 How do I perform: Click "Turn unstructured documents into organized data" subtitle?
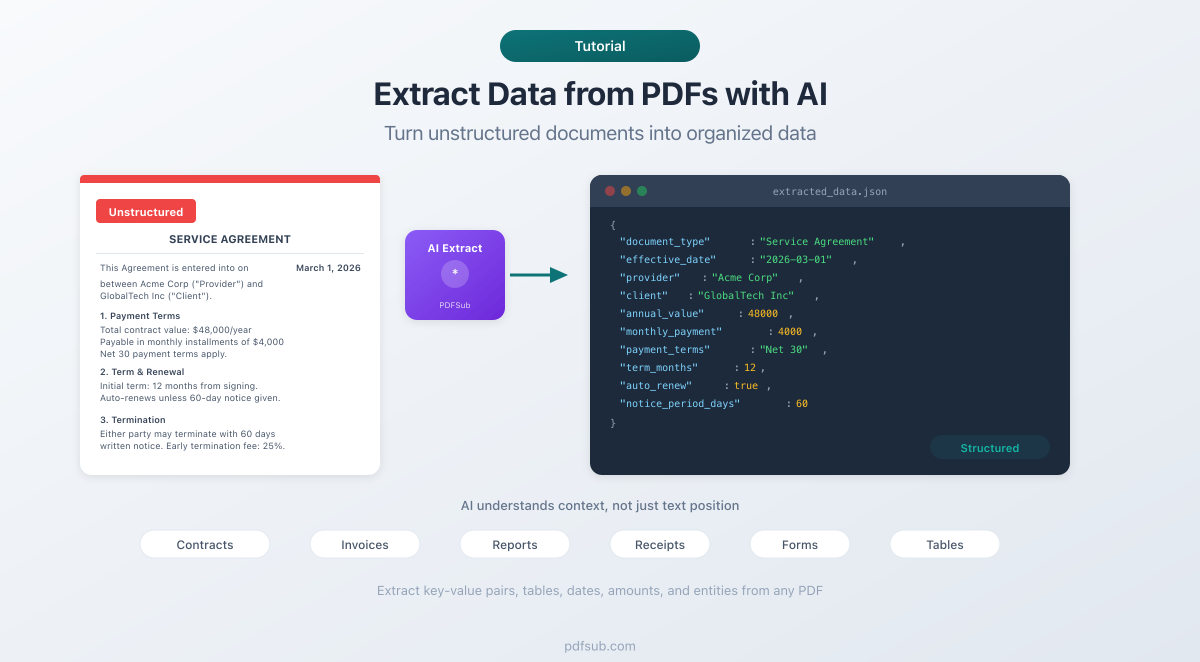600,133
